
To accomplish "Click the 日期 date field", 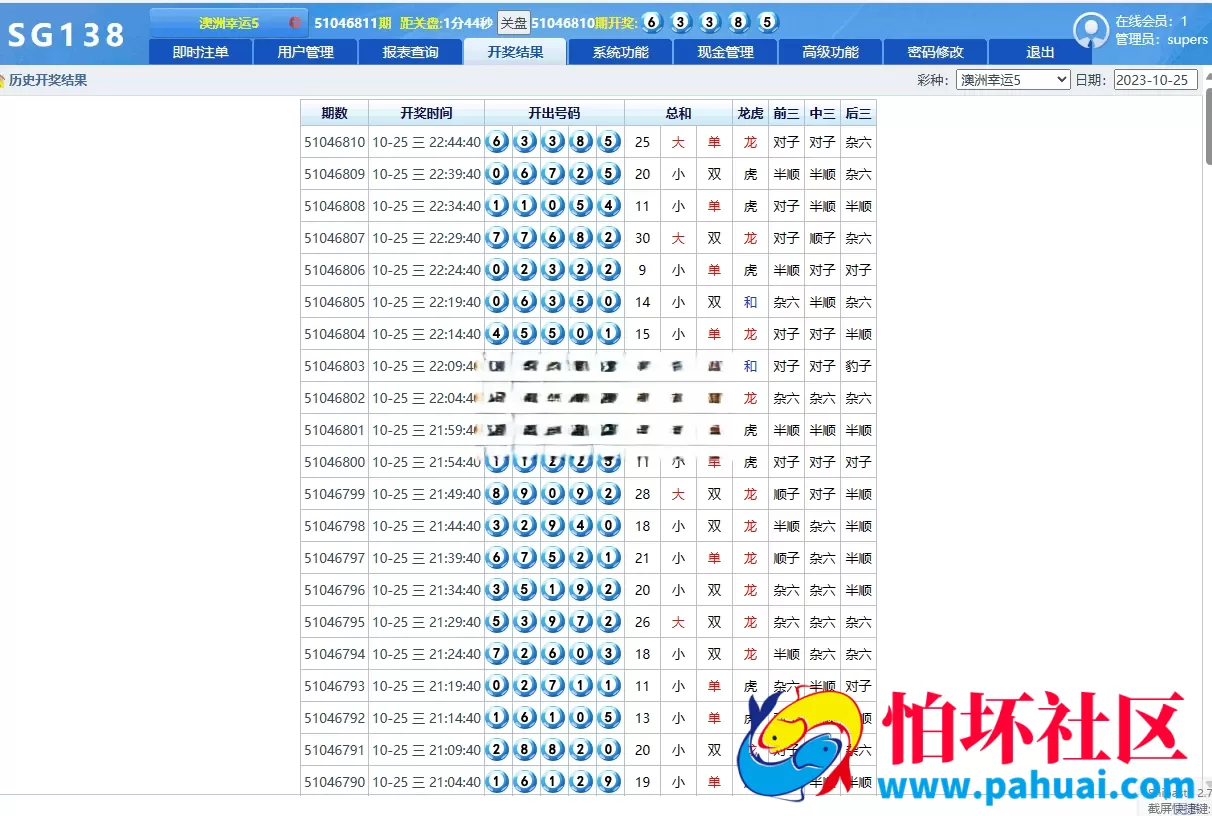I will [x=1155, y=80].
